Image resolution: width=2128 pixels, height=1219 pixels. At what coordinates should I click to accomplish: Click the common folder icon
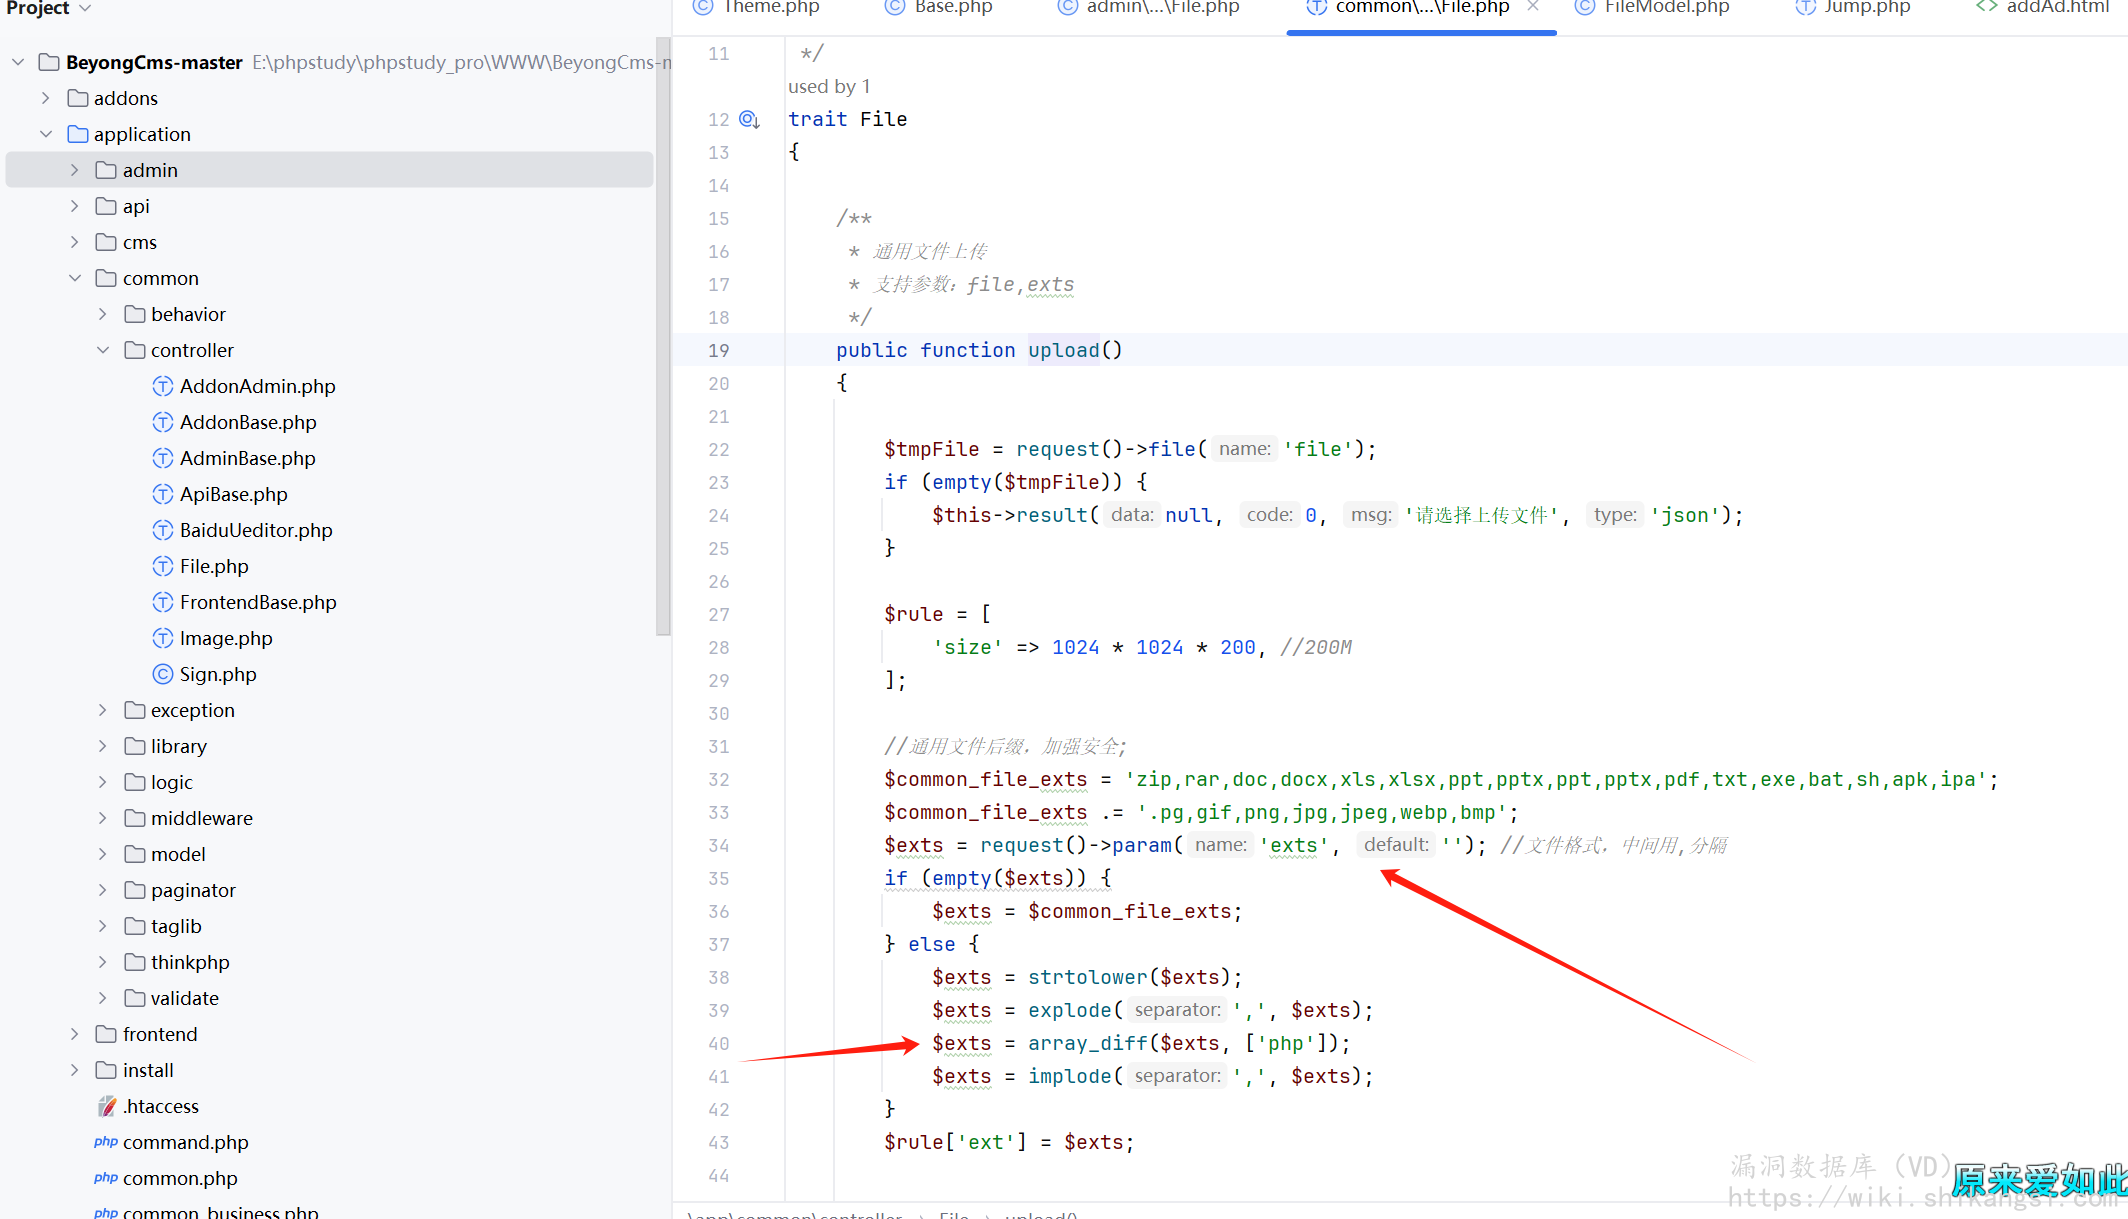(106, 278)
